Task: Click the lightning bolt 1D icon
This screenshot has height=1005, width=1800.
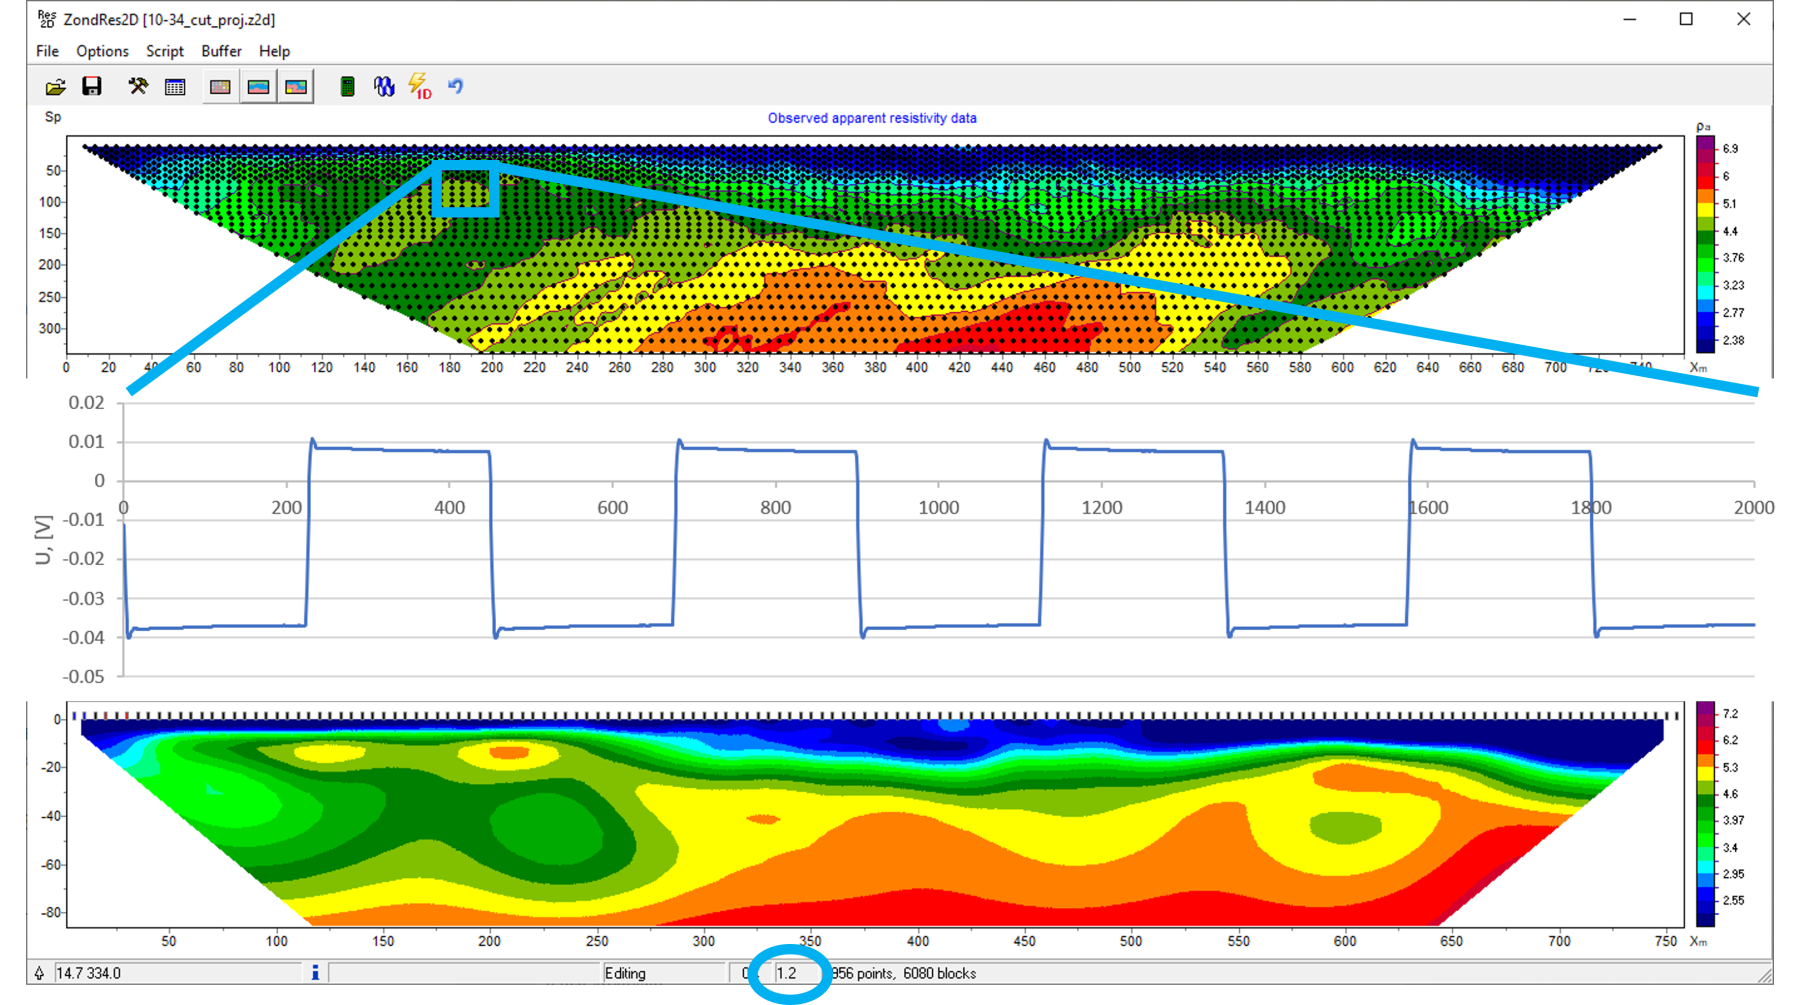Action: (420, 87)
